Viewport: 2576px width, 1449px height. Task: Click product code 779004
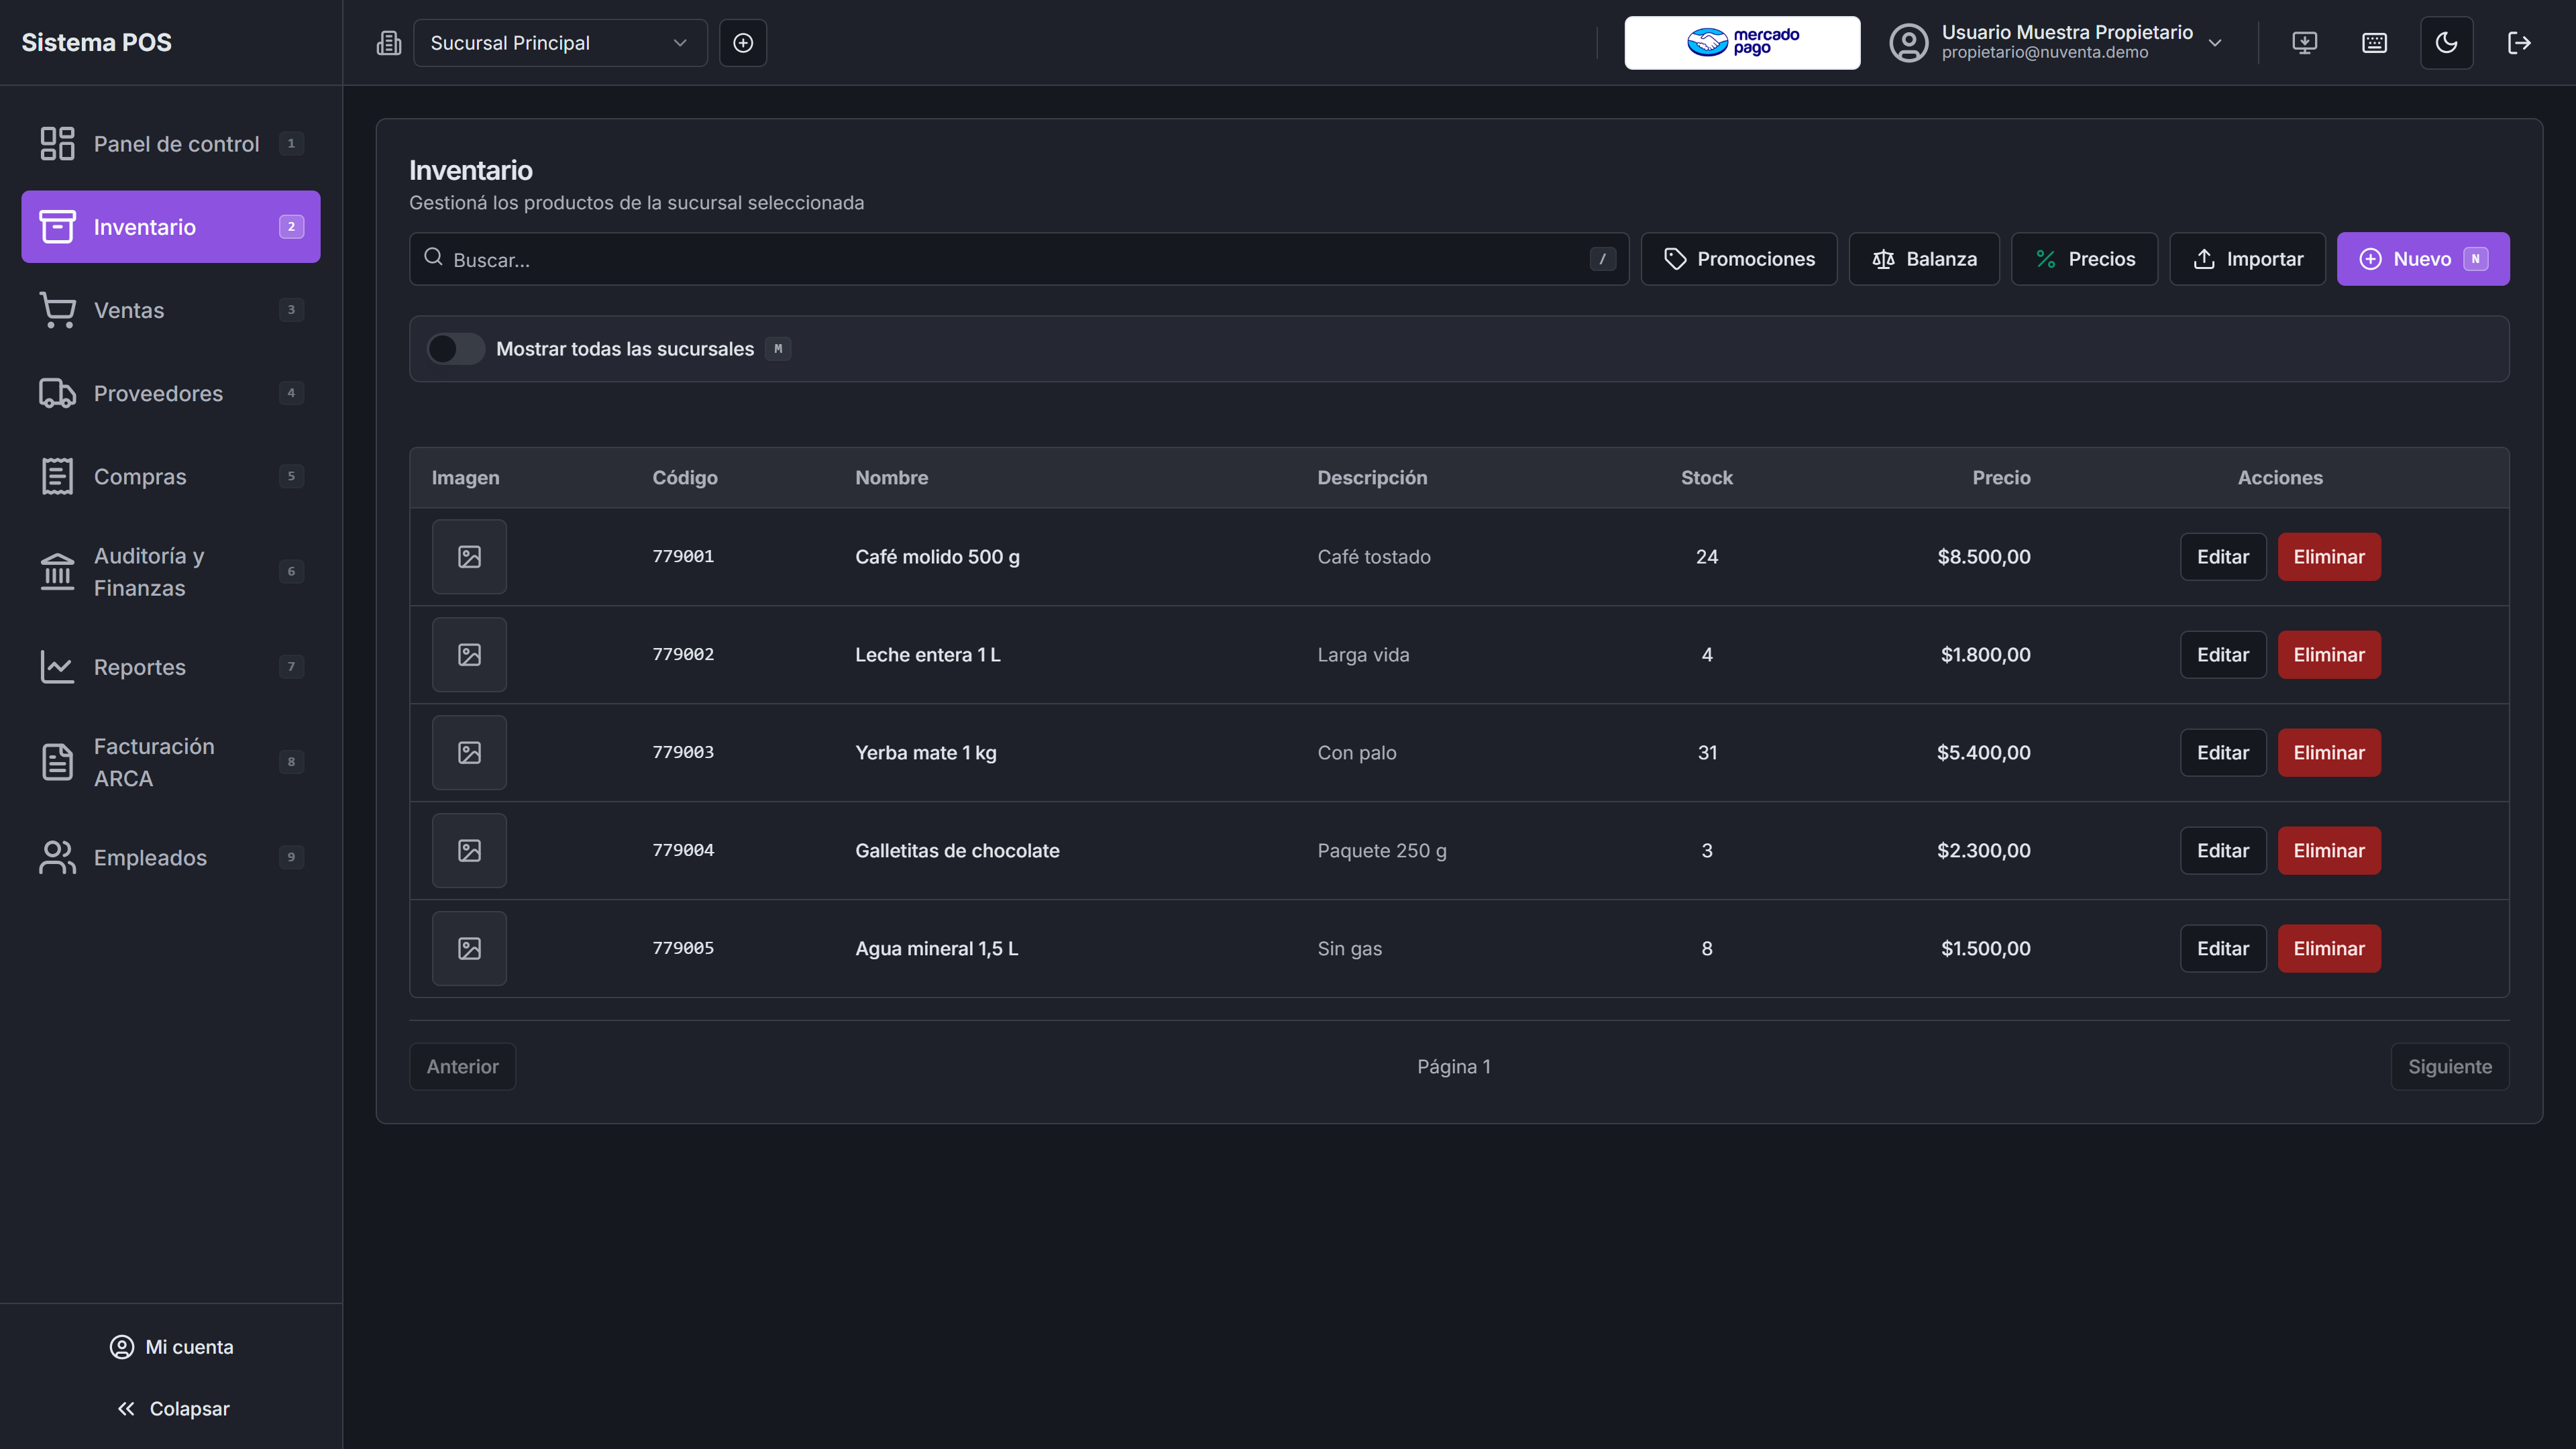pos(683,850)
